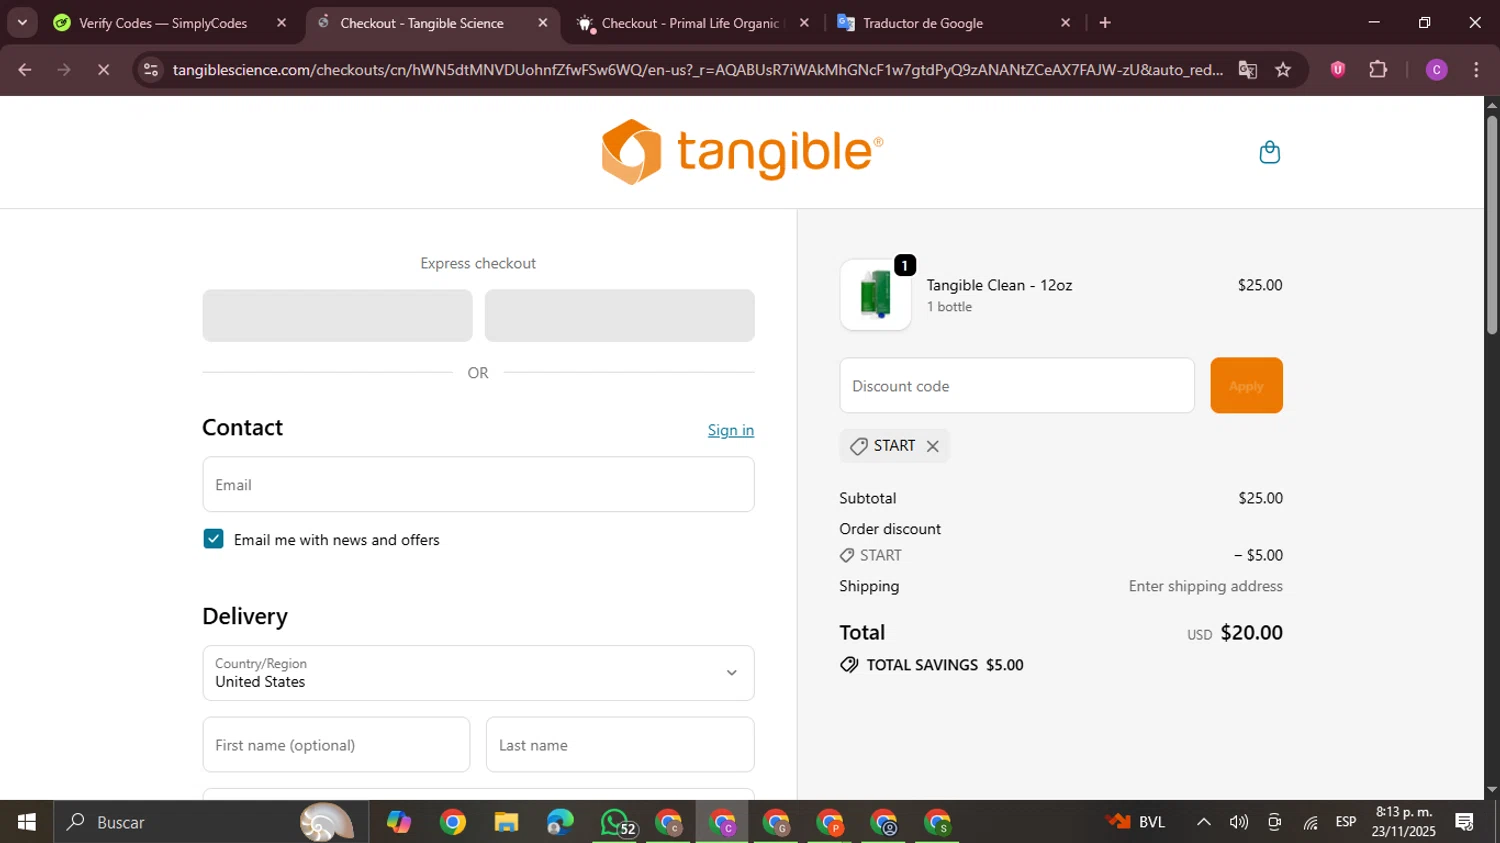Open the uBlock shield extension icon
1500x843 pixels.
[1337, 70]
